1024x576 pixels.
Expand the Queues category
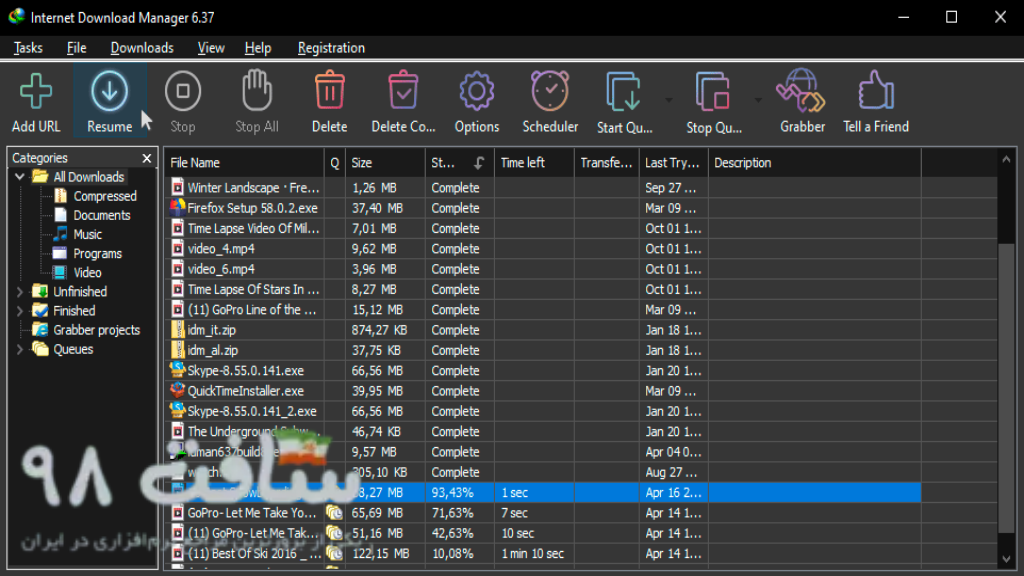coord(20,349)
